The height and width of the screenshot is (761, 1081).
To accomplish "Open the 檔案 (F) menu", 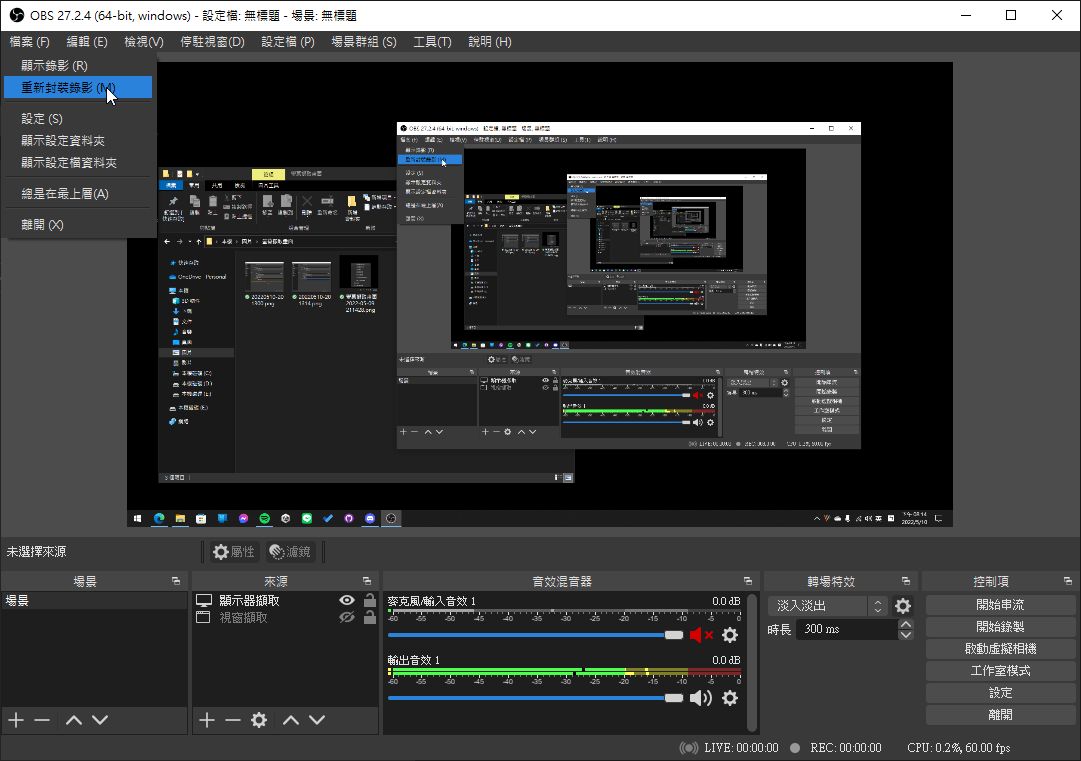I will tap(30, 42).
